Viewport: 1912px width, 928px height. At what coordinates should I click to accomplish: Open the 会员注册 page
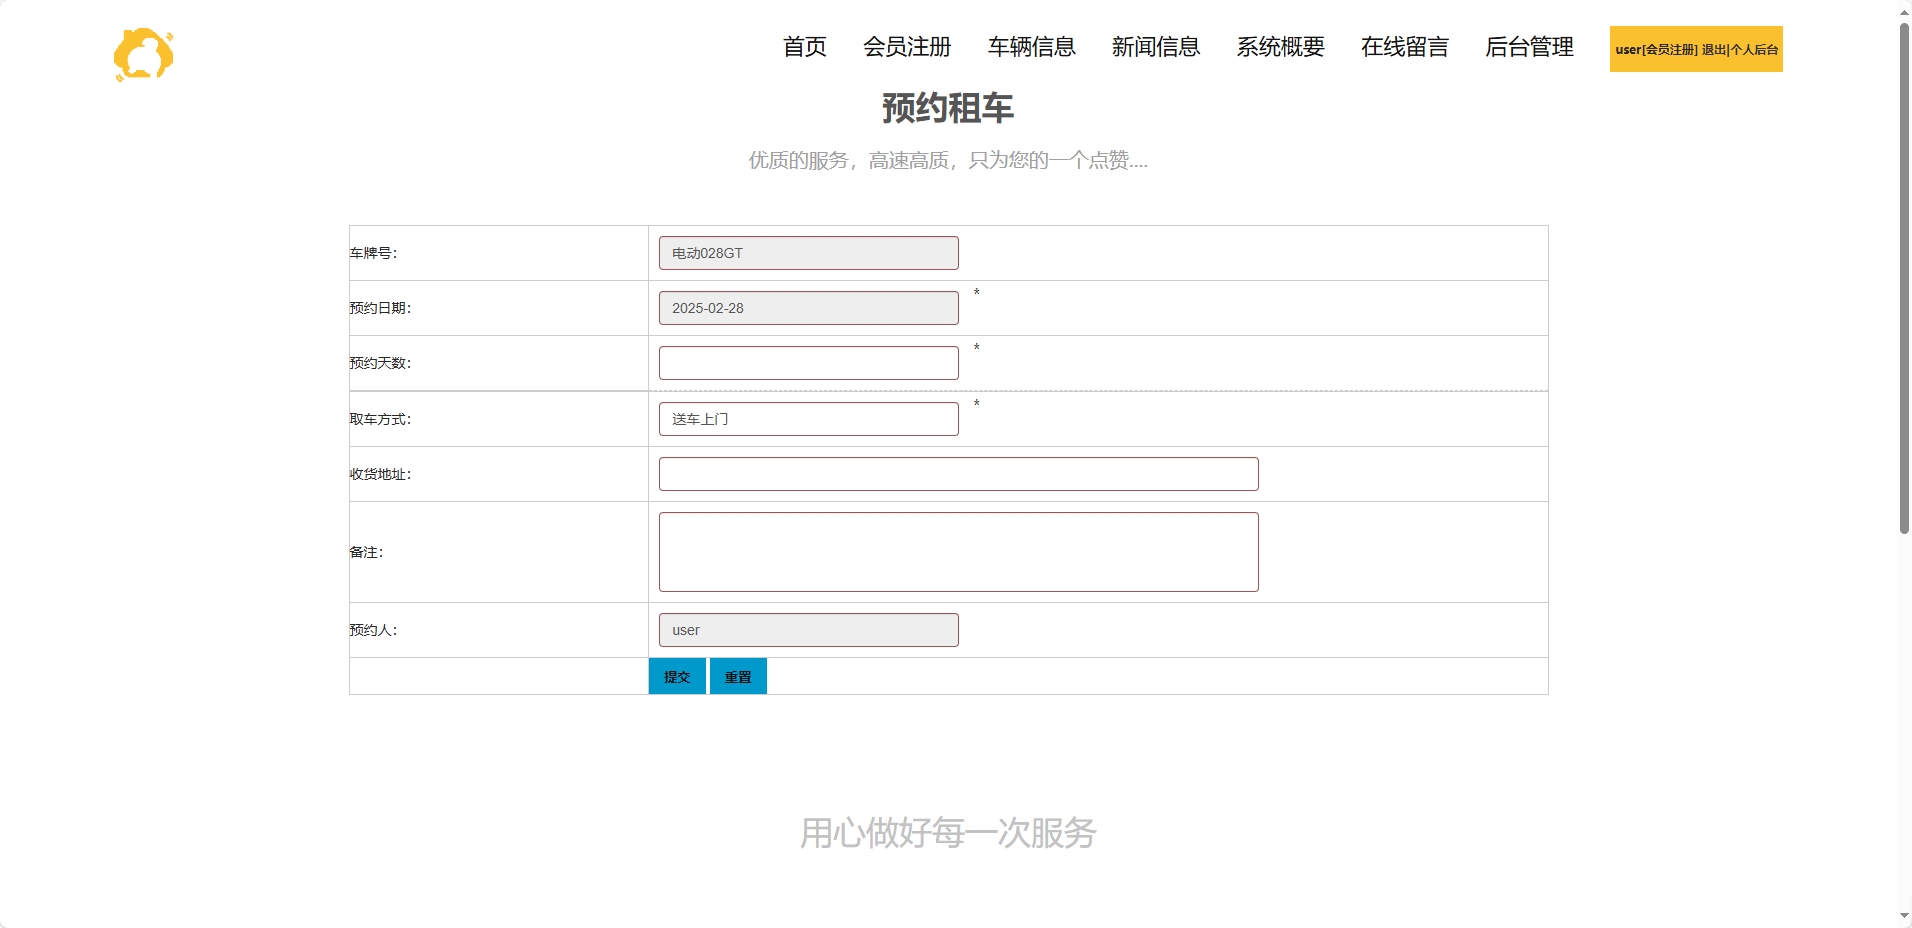[x=906, y=47]
